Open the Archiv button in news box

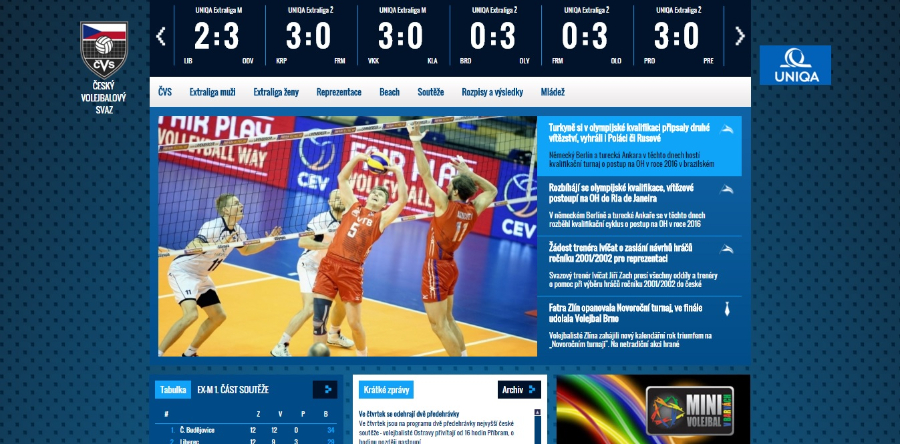pos(519,389)
